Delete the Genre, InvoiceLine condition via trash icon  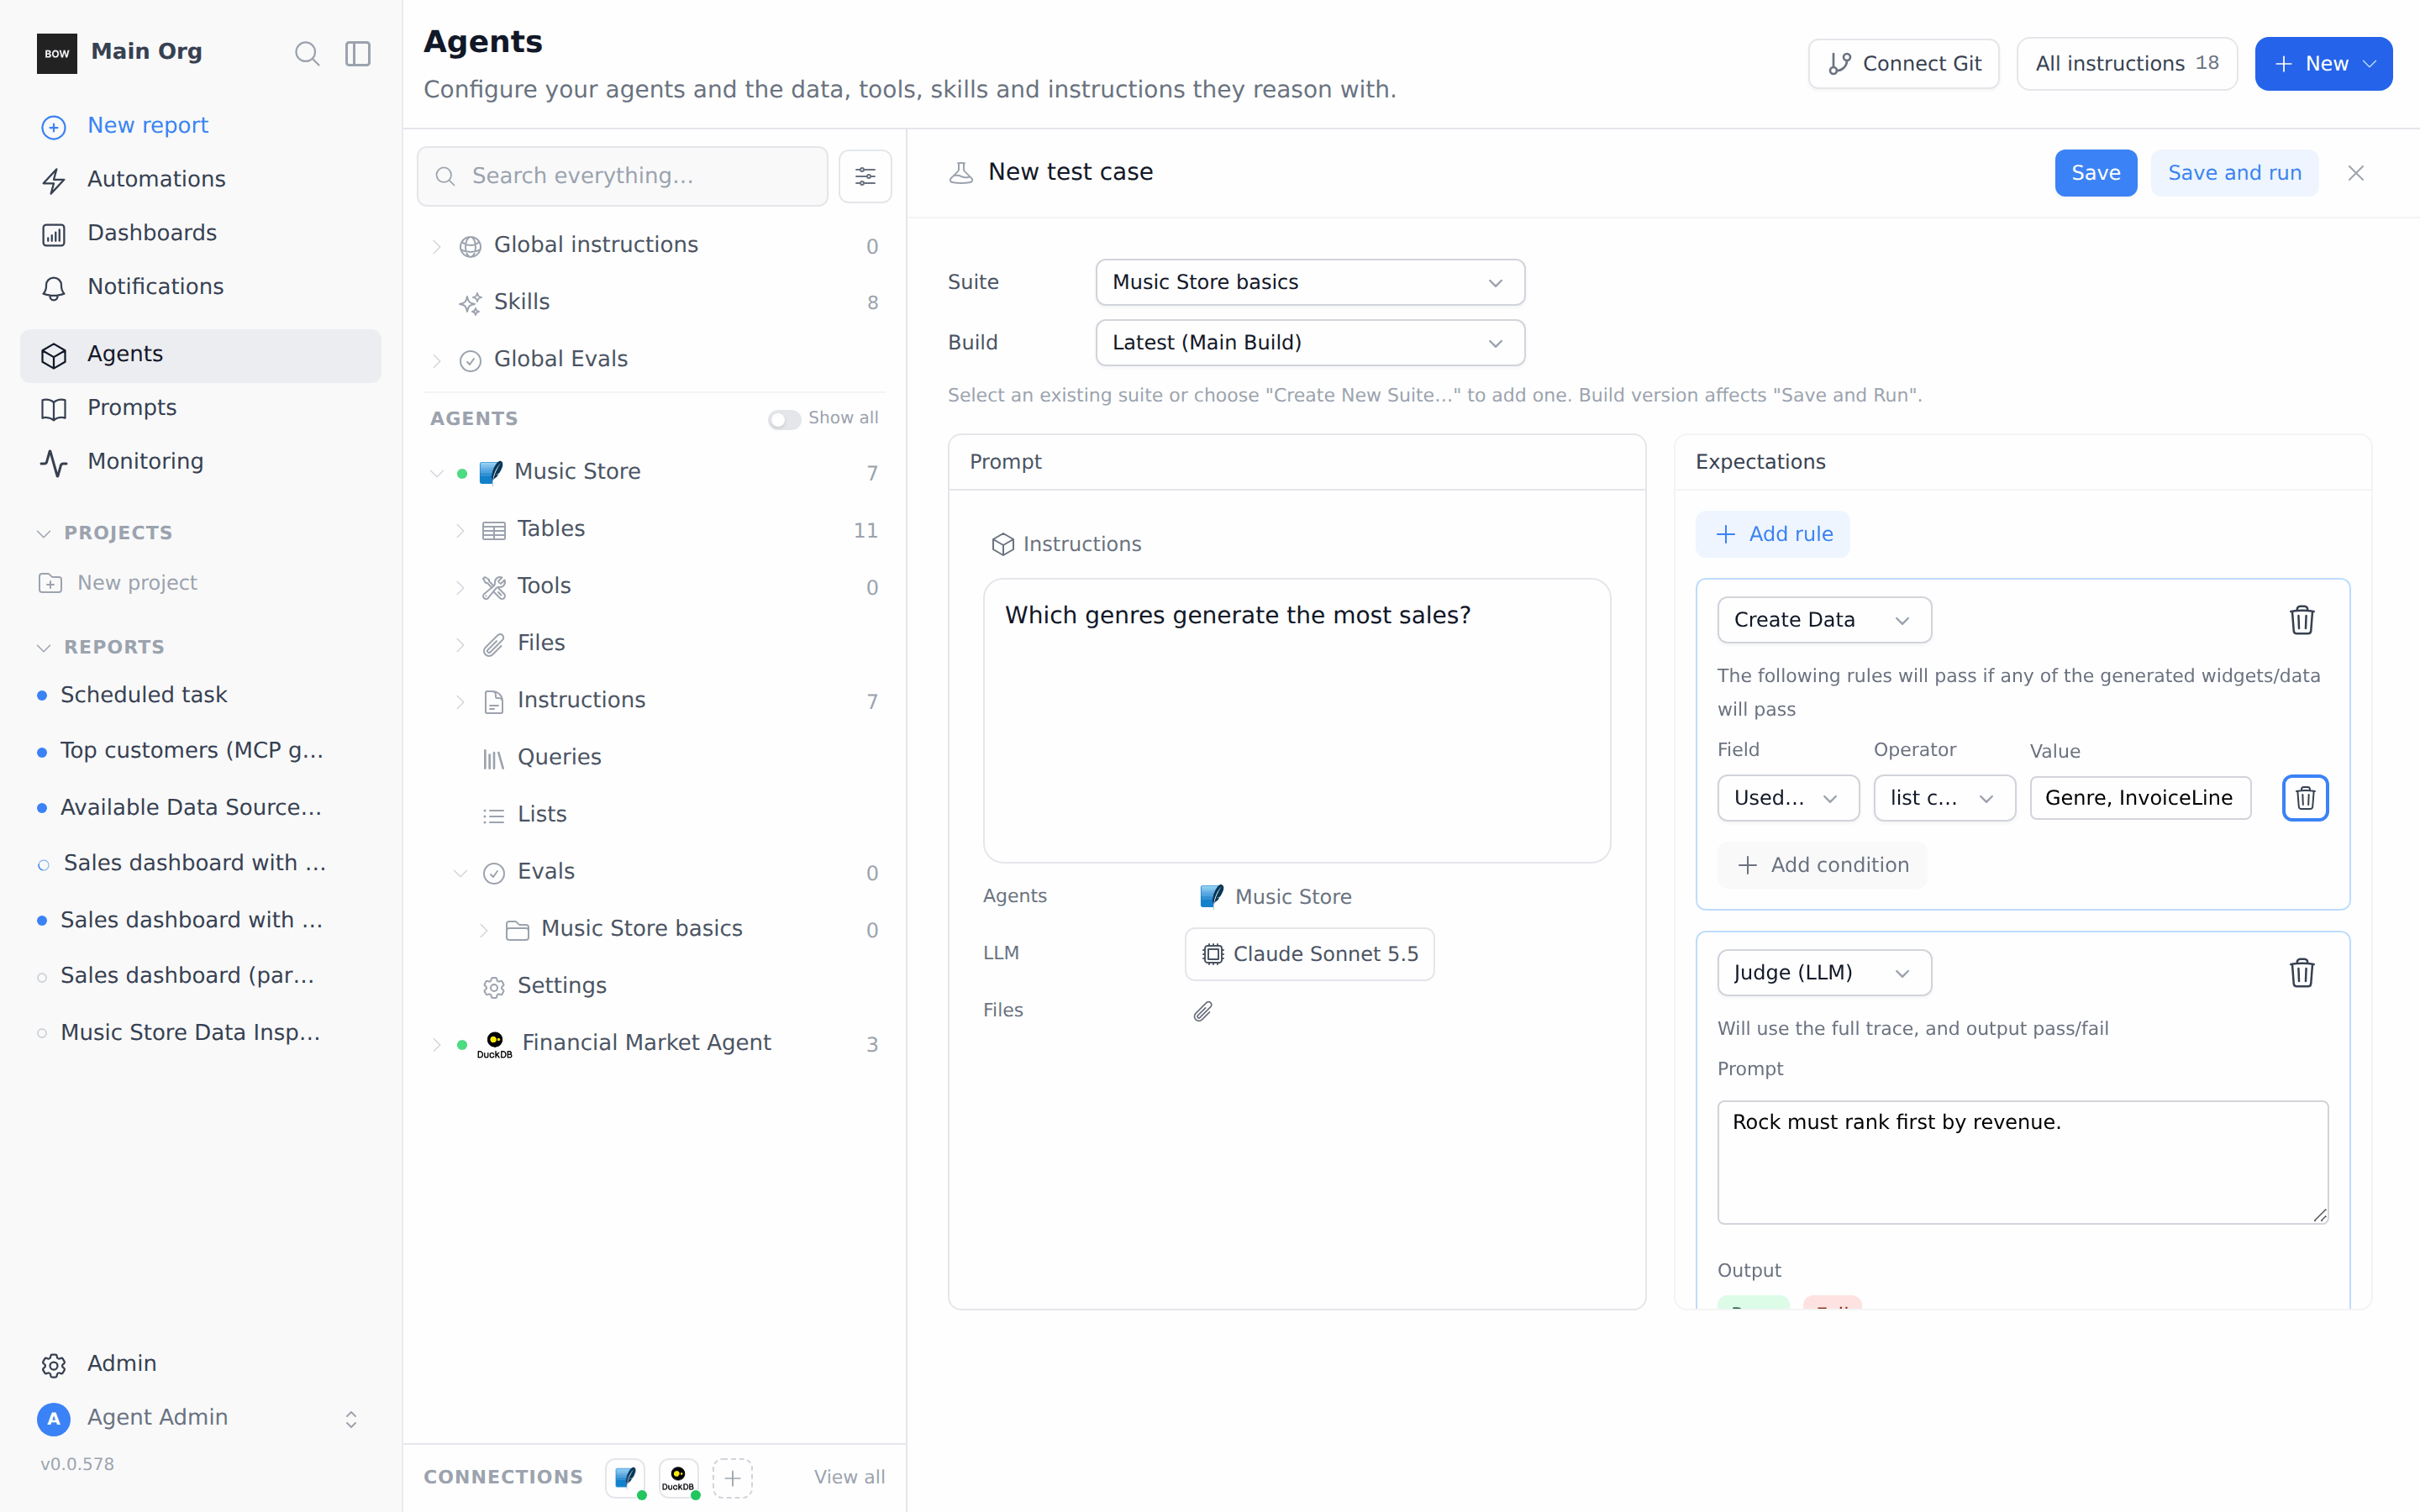tap(2305, 798)
